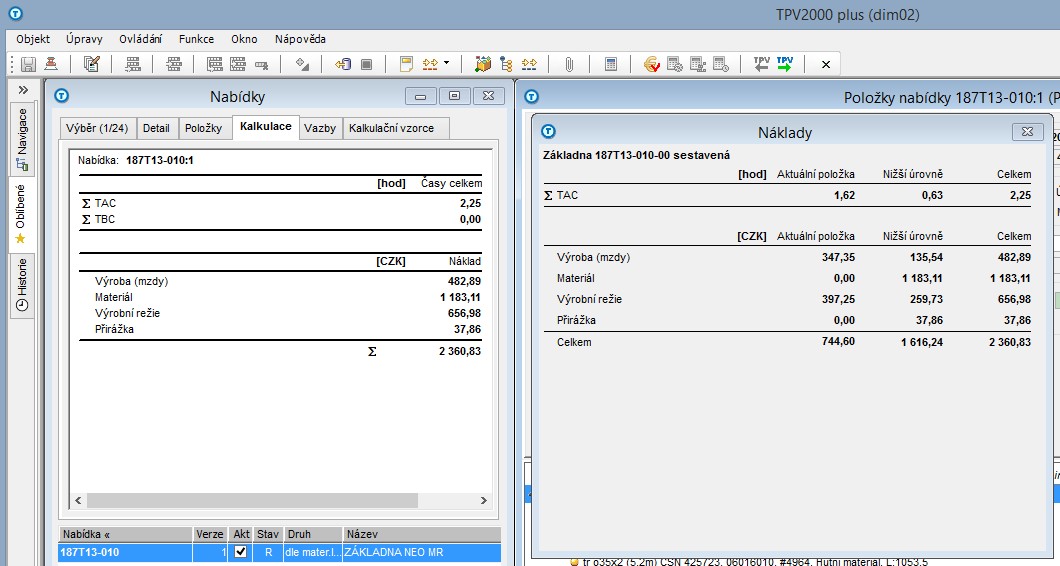The width and height of the screenshot is (1060, 566).
Task: Close the Náklady dialog
Action: (x=1028, y=132)
